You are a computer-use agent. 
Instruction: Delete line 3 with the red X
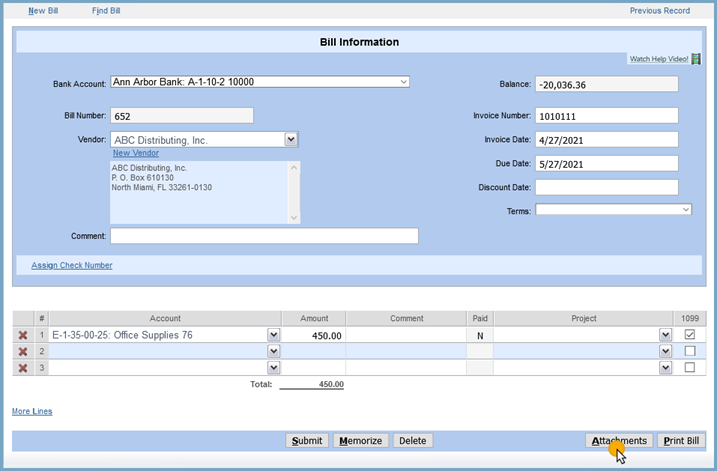(x=22, y=368)
